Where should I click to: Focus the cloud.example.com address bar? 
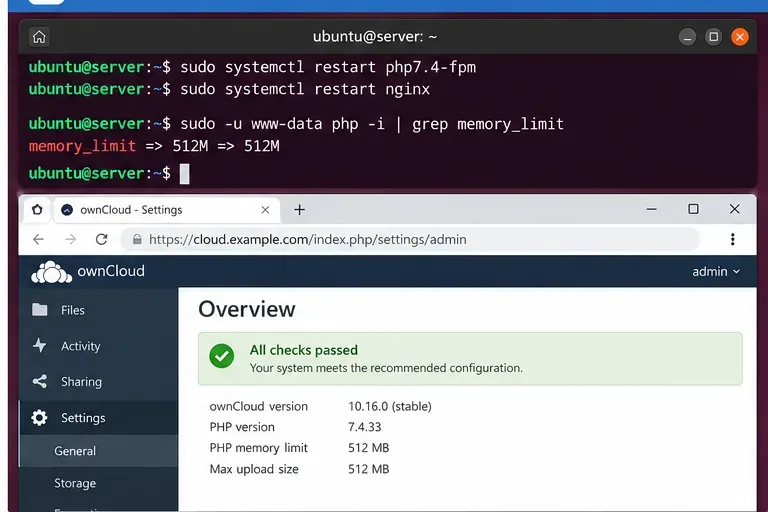(410, 239)
